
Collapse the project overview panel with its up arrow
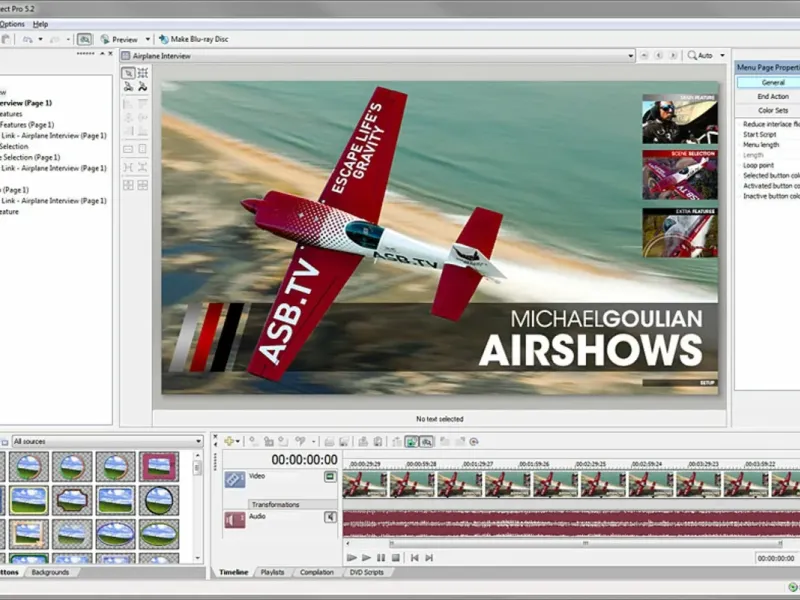click(102, 54)
